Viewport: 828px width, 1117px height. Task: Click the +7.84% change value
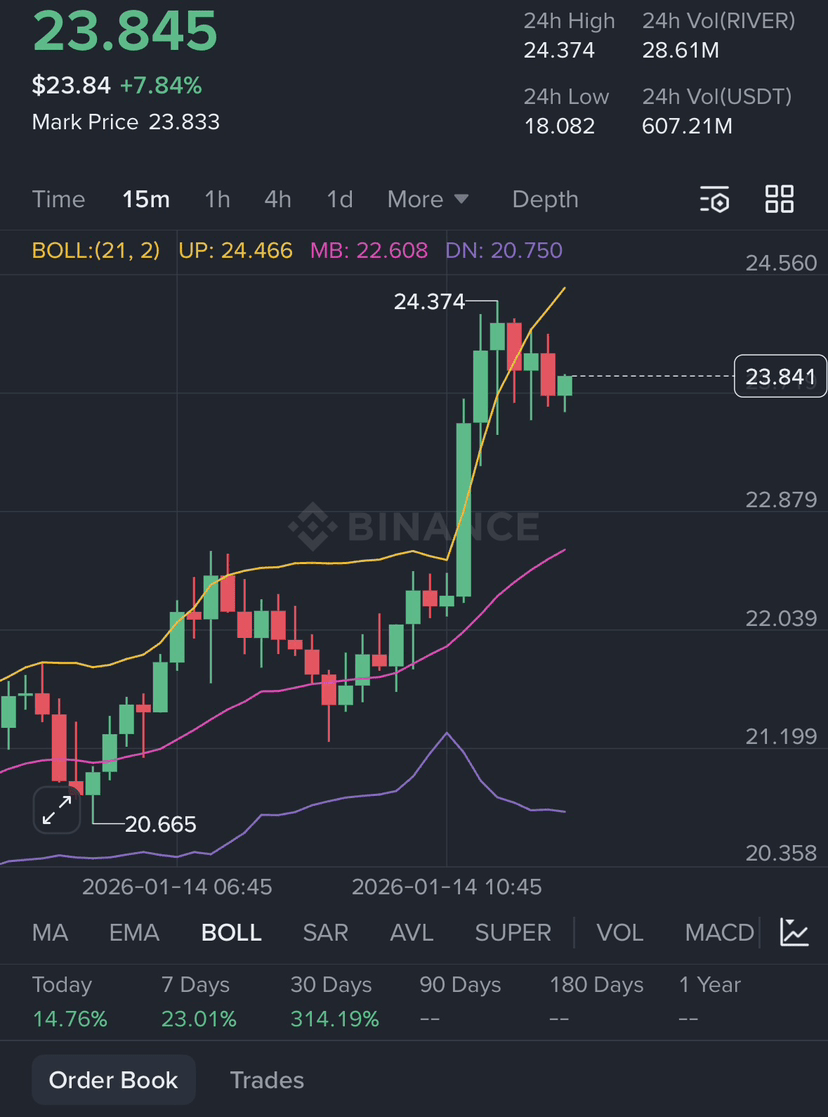click(x=161, y=85)
